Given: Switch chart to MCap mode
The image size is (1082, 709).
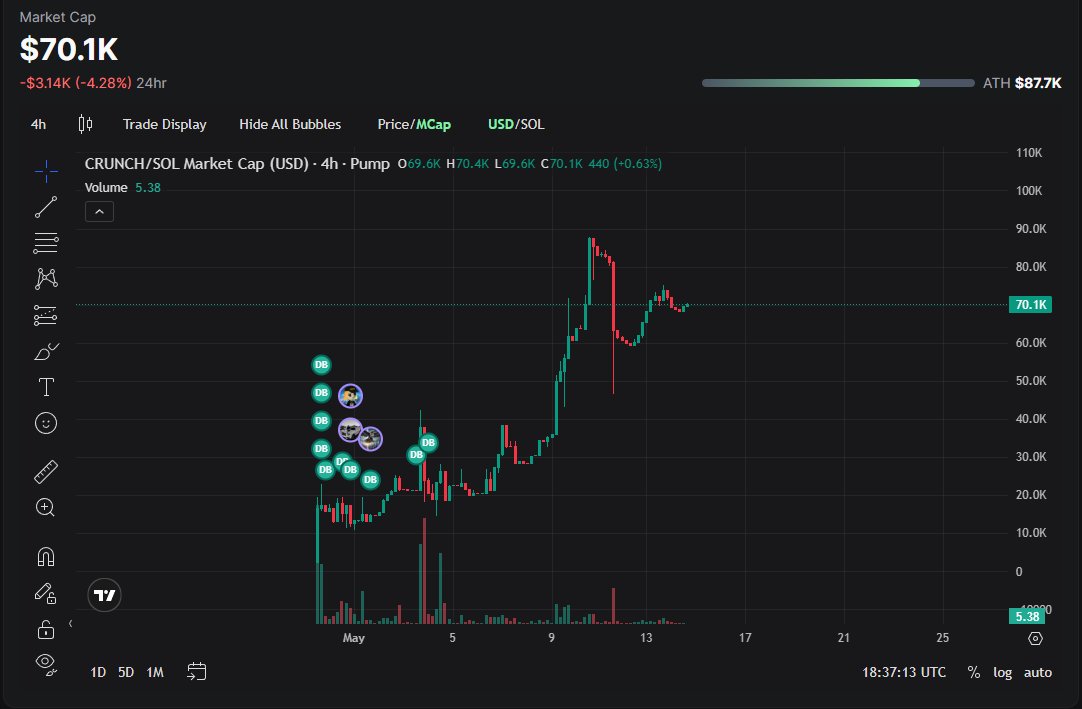Looking at the screenshot, I should click(433, 124).
